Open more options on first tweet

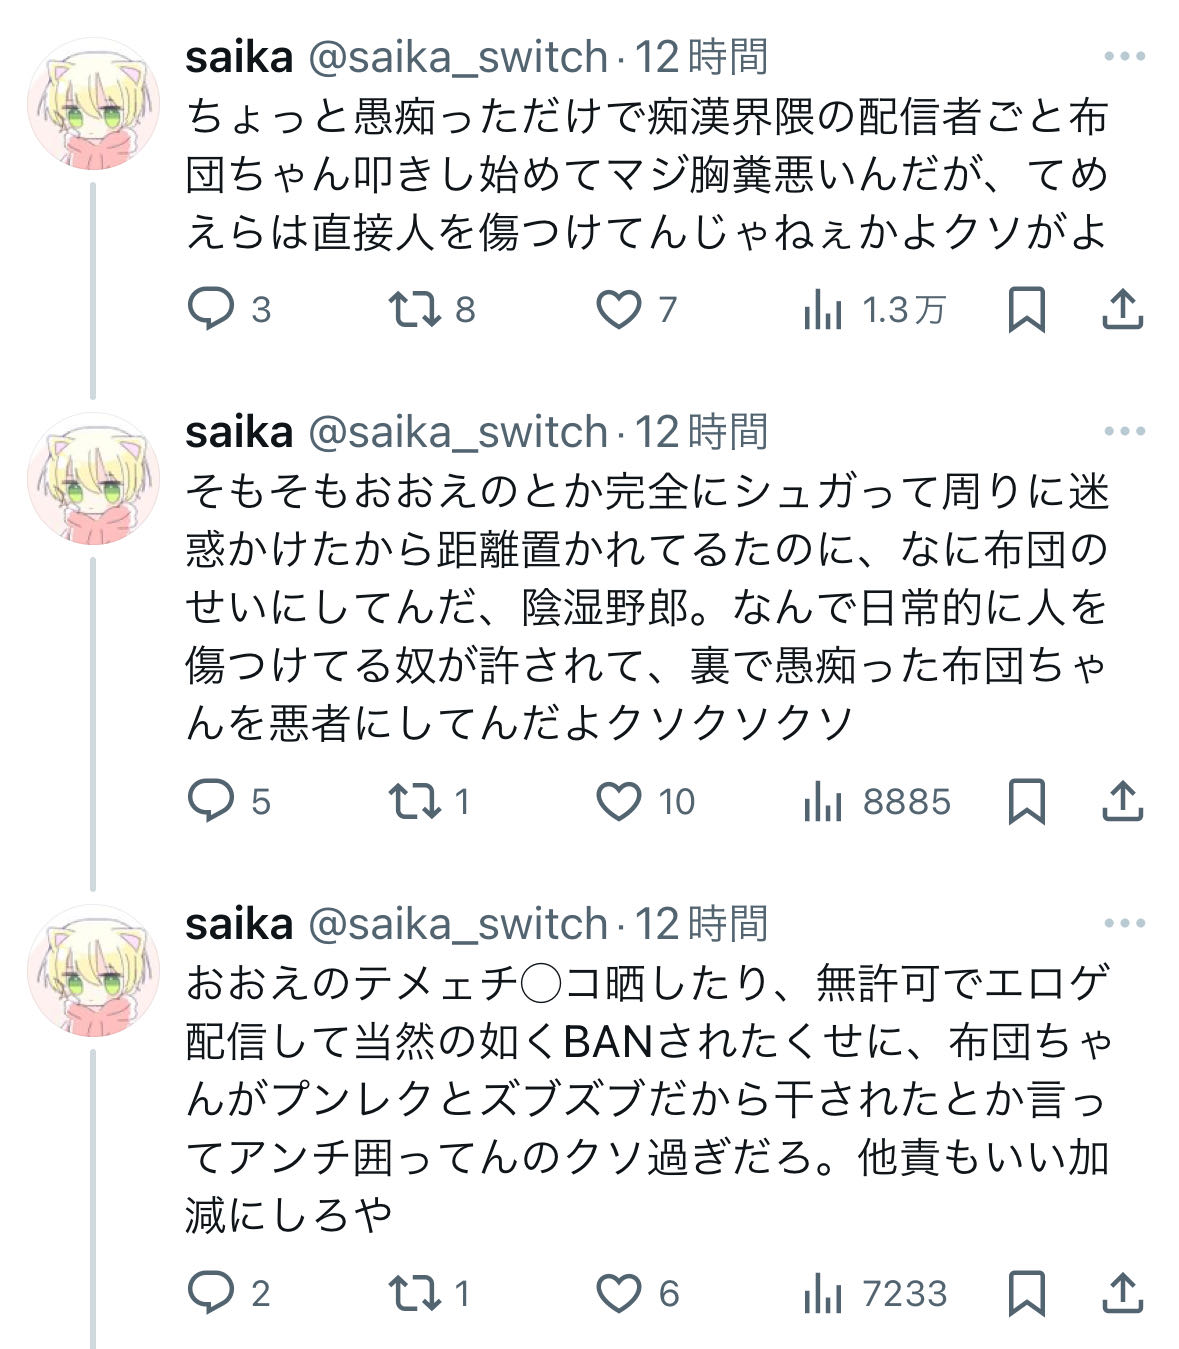click(1124, 57)
